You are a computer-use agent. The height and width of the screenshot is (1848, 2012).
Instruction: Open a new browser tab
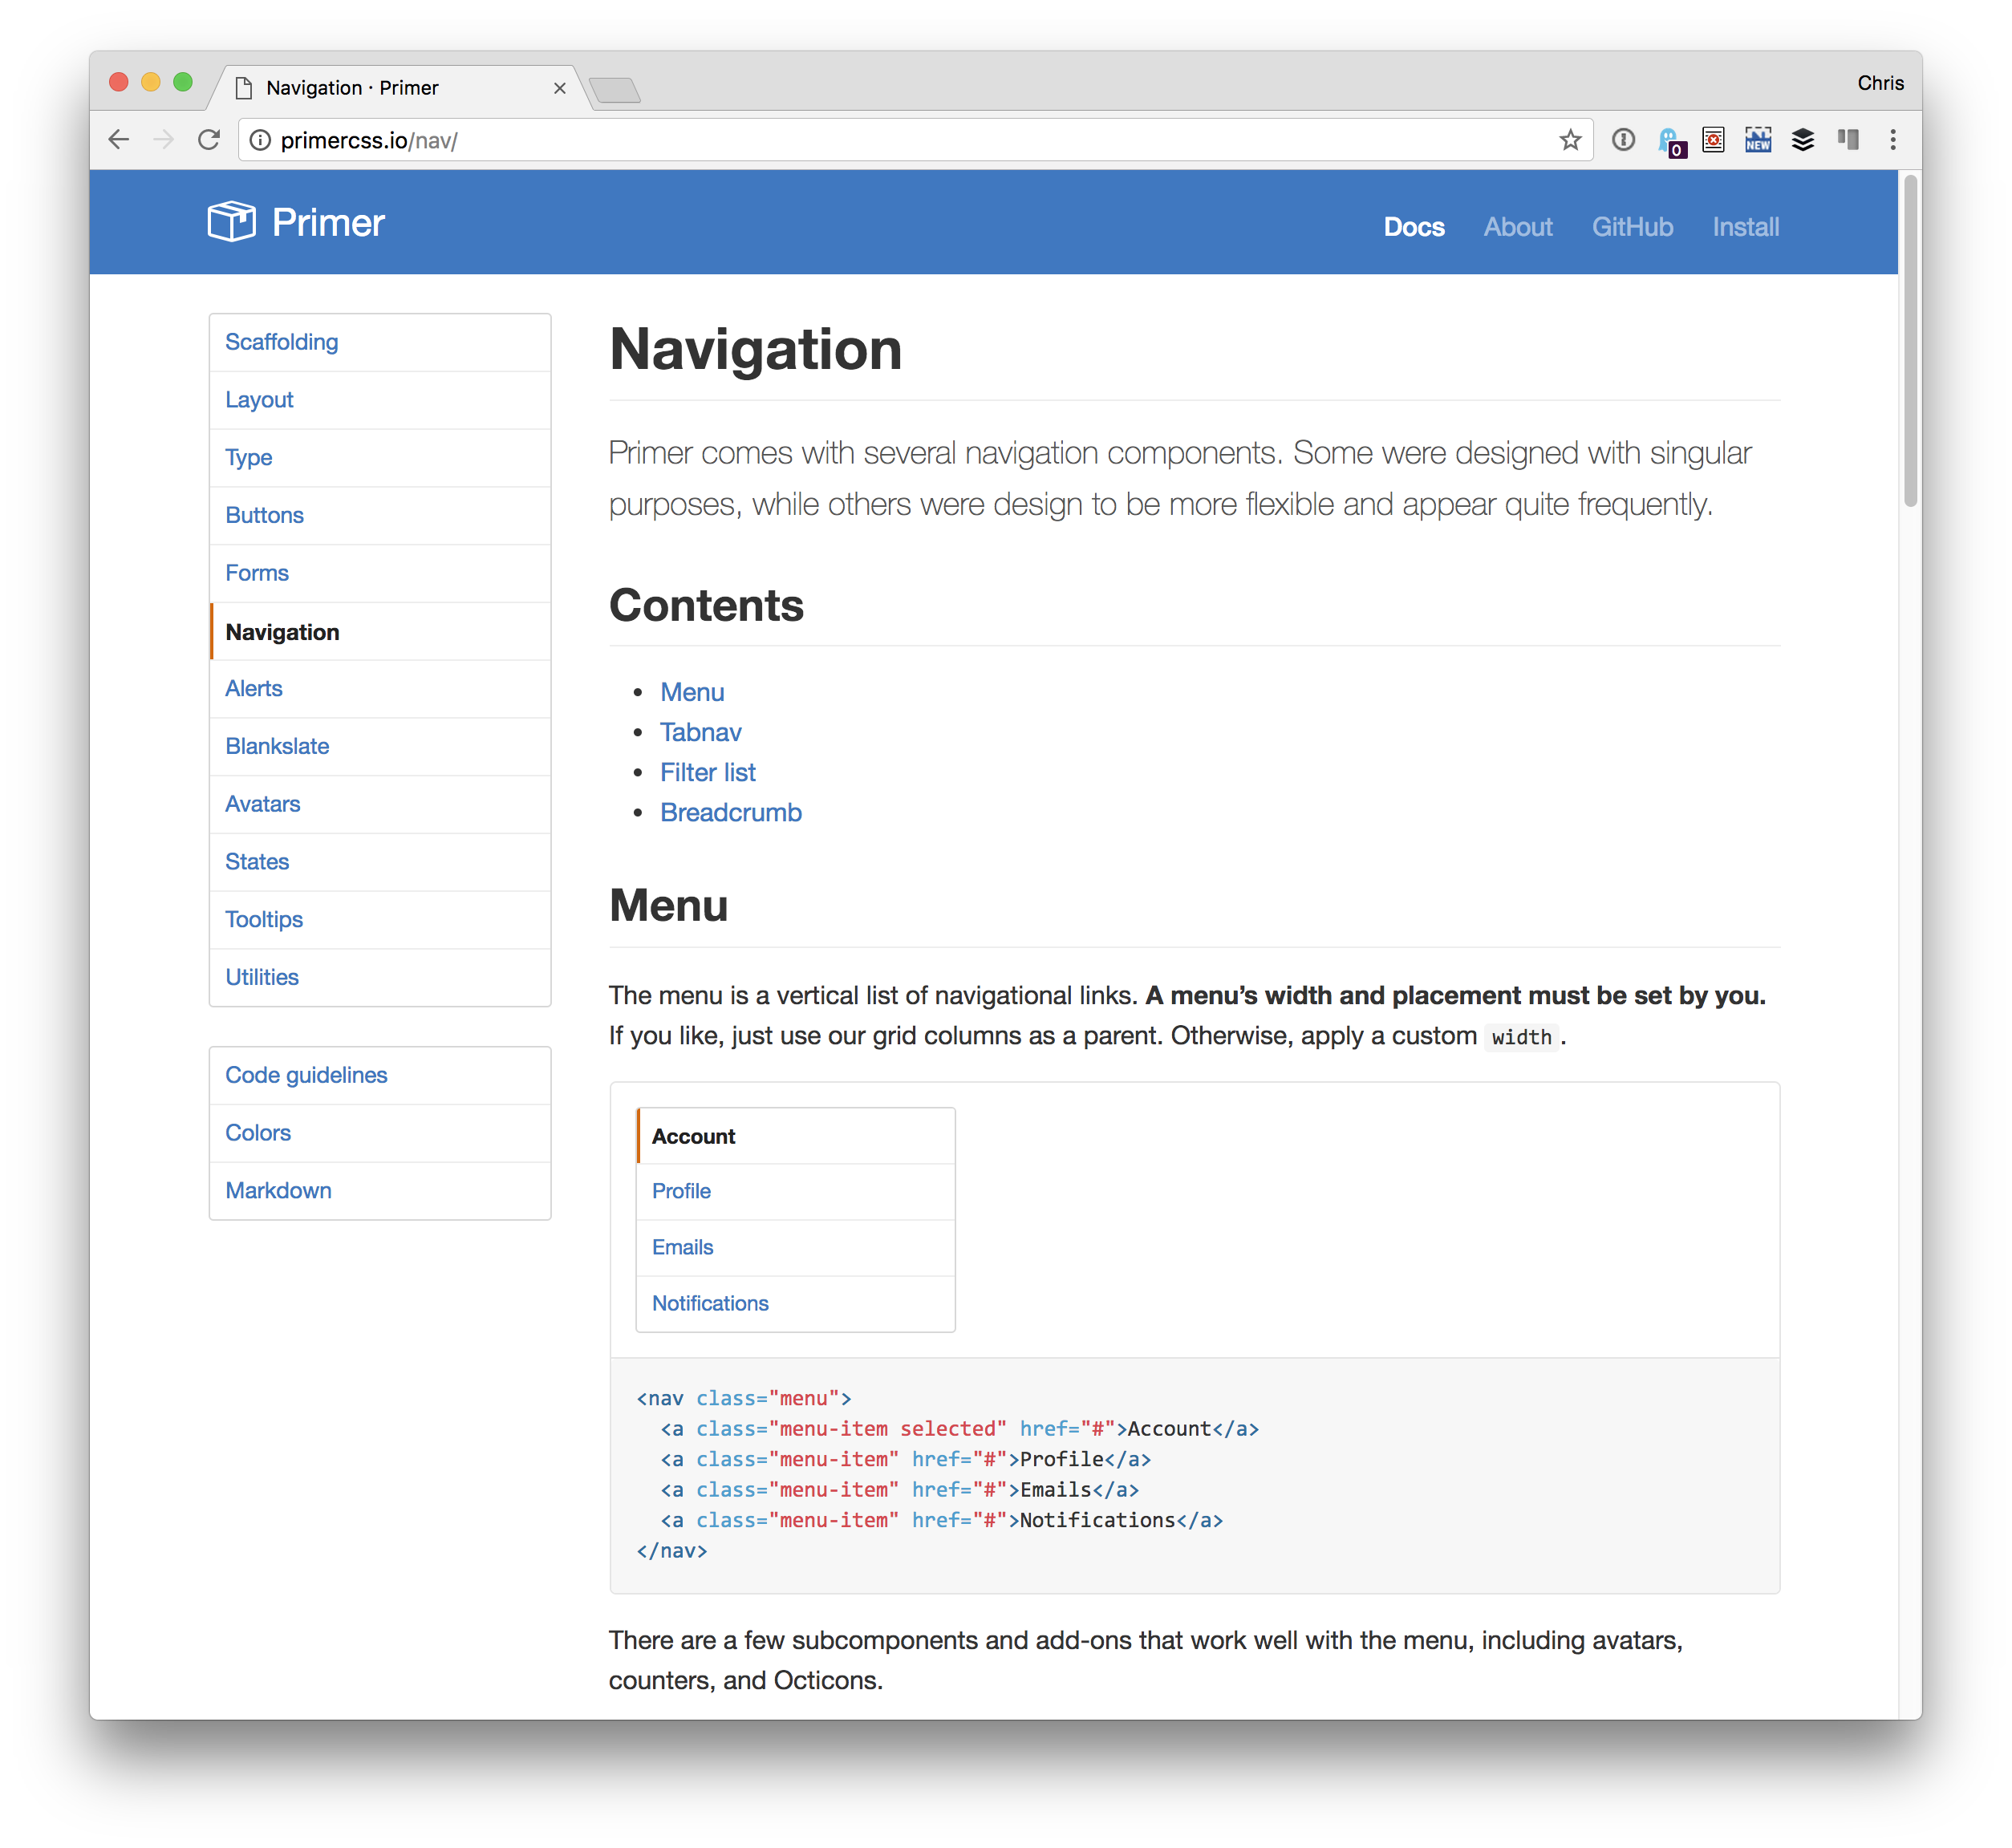[615, 90]
